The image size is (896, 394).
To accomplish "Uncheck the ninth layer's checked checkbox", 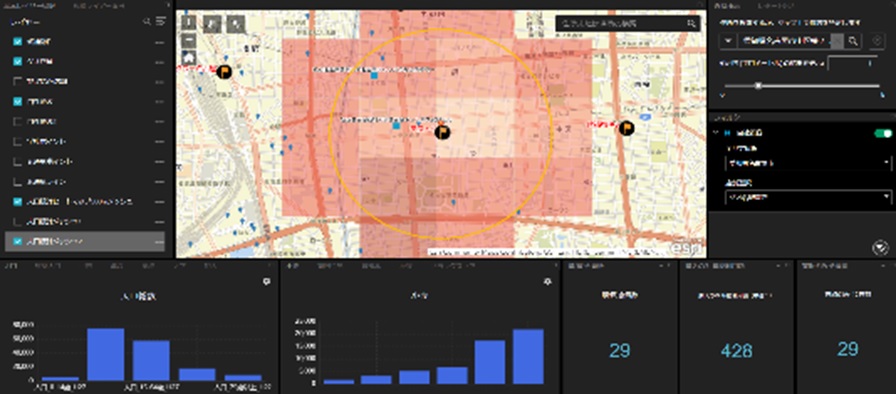I will [17, 202].
